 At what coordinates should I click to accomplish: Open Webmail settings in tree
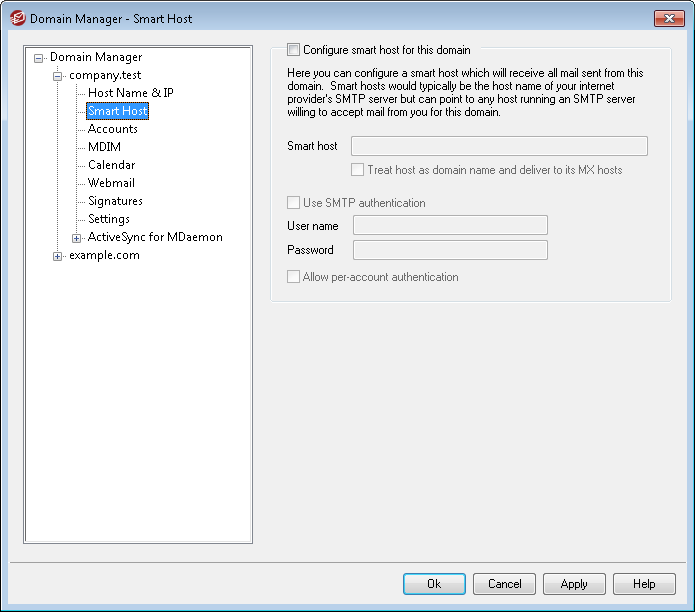(x=111, y=183)
